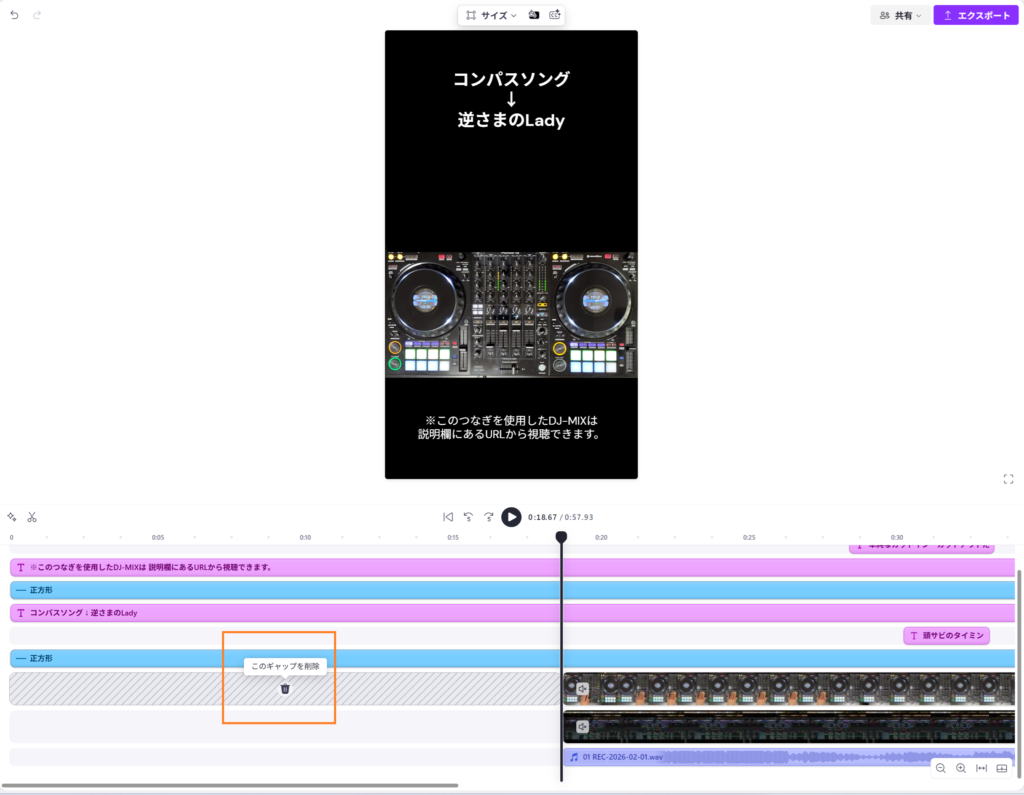Mute the upper video clip's audio

click(x=582, y=688)
